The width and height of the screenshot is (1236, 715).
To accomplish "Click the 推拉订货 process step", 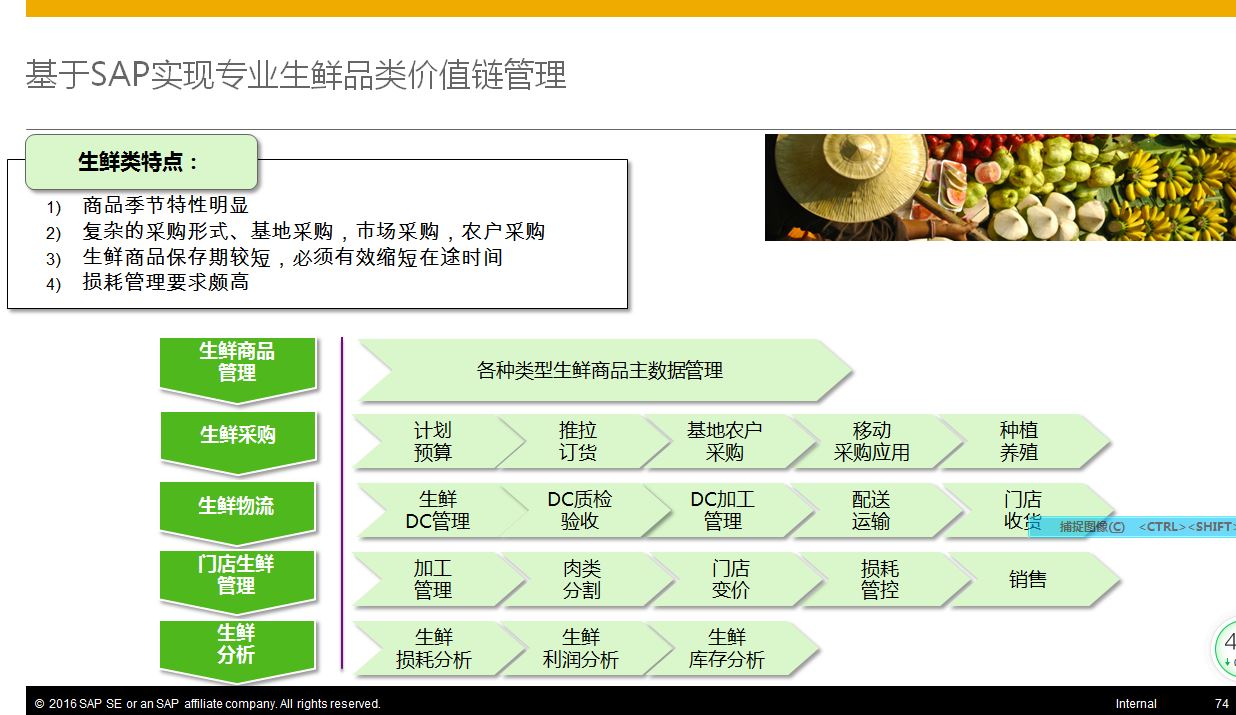I will pyautogui.click(x=583, y=441).
